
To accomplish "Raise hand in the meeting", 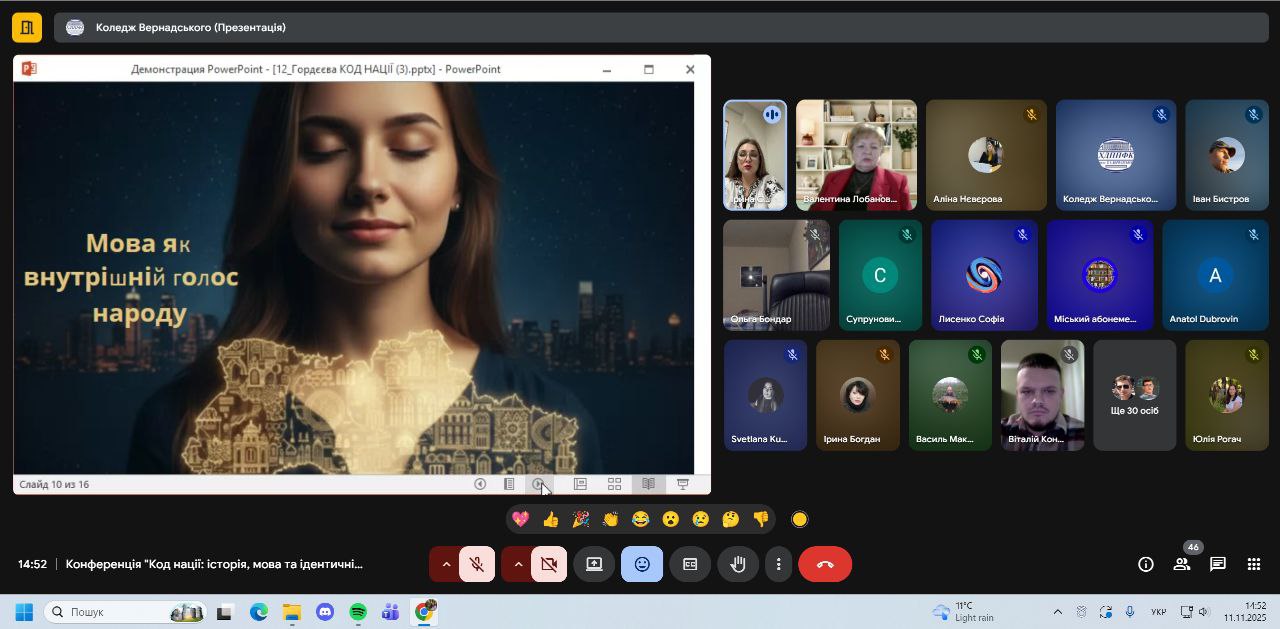I will pos(738,564).
